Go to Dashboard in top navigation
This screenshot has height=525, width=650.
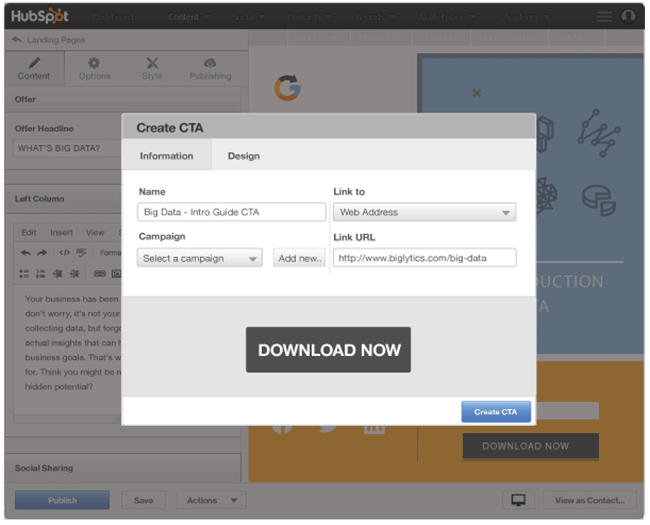click(113, 17)
